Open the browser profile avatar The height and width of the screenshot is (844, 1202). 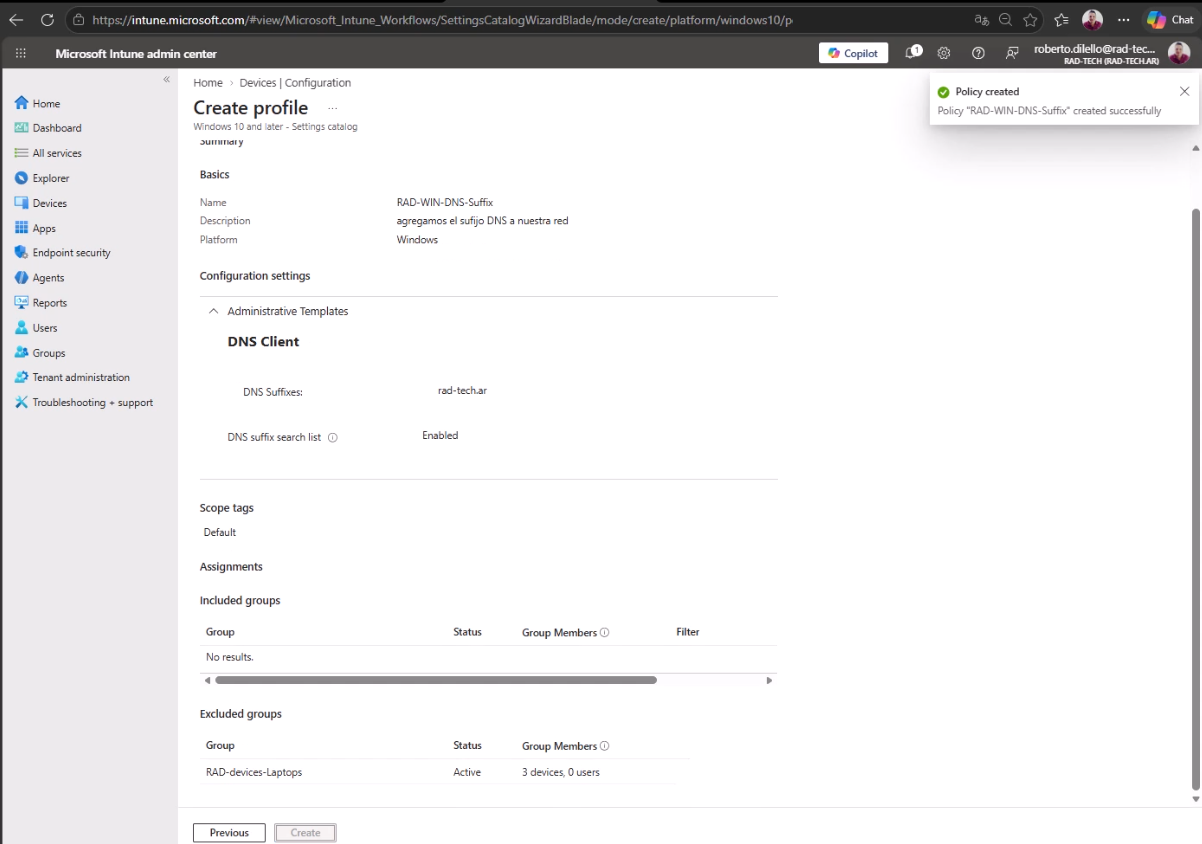tap(1092, 20)
